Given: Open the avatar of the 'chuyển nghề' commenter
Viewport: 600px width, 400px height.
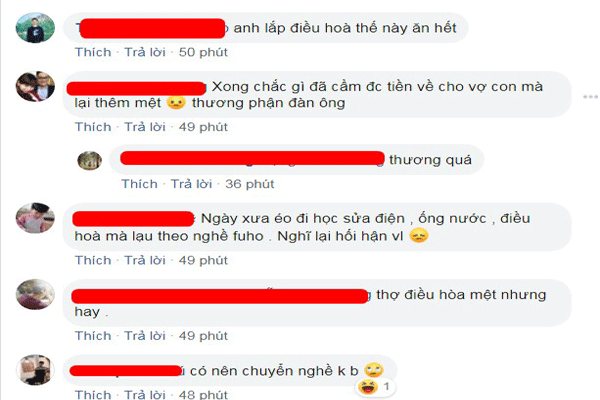Looking at the screenshot, I should click(35, 369).
